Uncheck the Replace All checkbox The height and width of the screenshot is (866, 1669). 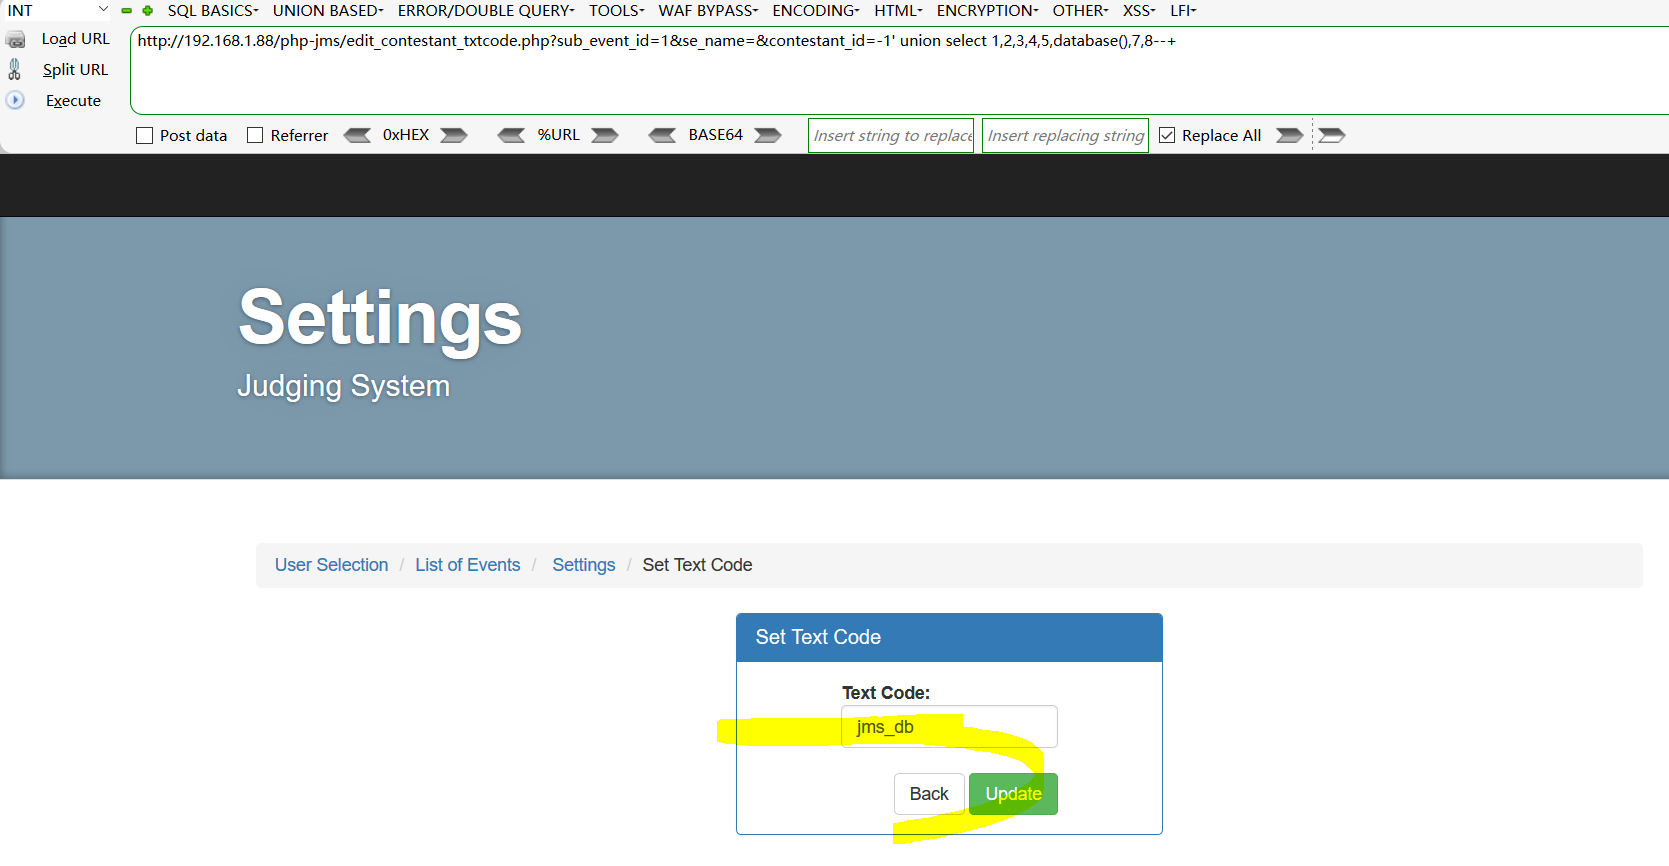click(1167, 135)
